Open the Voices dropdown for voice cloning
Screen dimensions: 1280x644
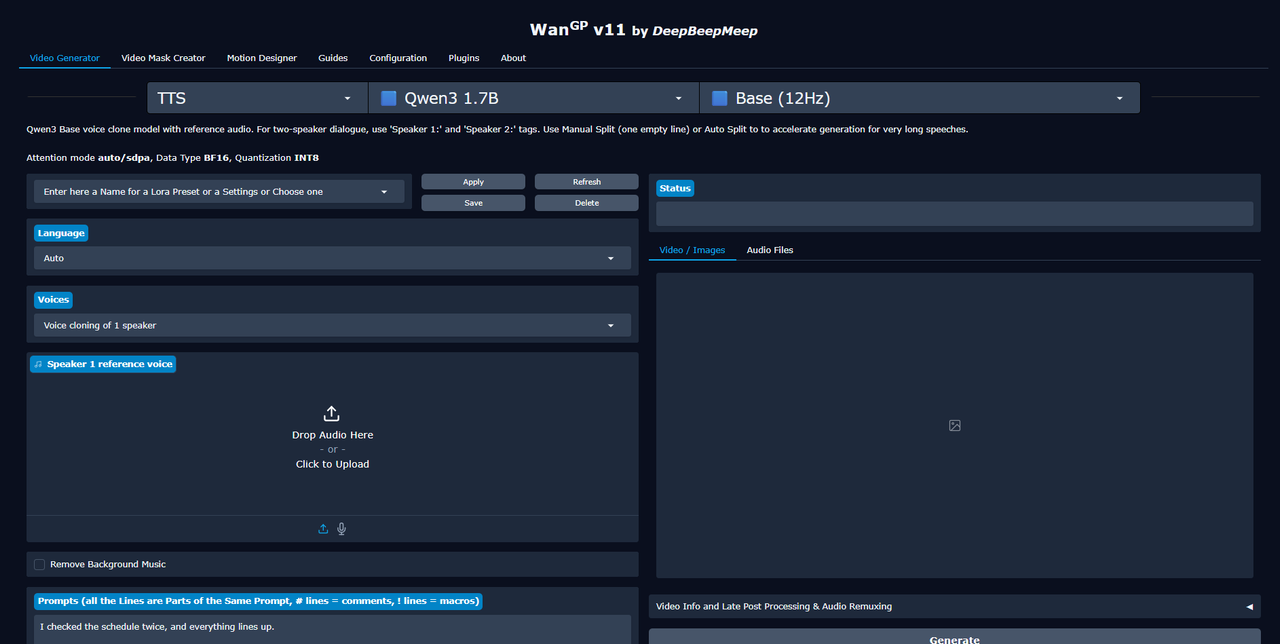click(332, 325)
